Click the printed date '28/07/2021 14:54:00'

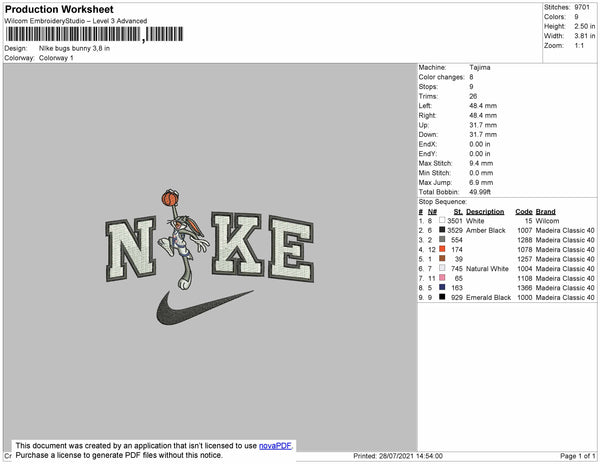pos(411,456)
